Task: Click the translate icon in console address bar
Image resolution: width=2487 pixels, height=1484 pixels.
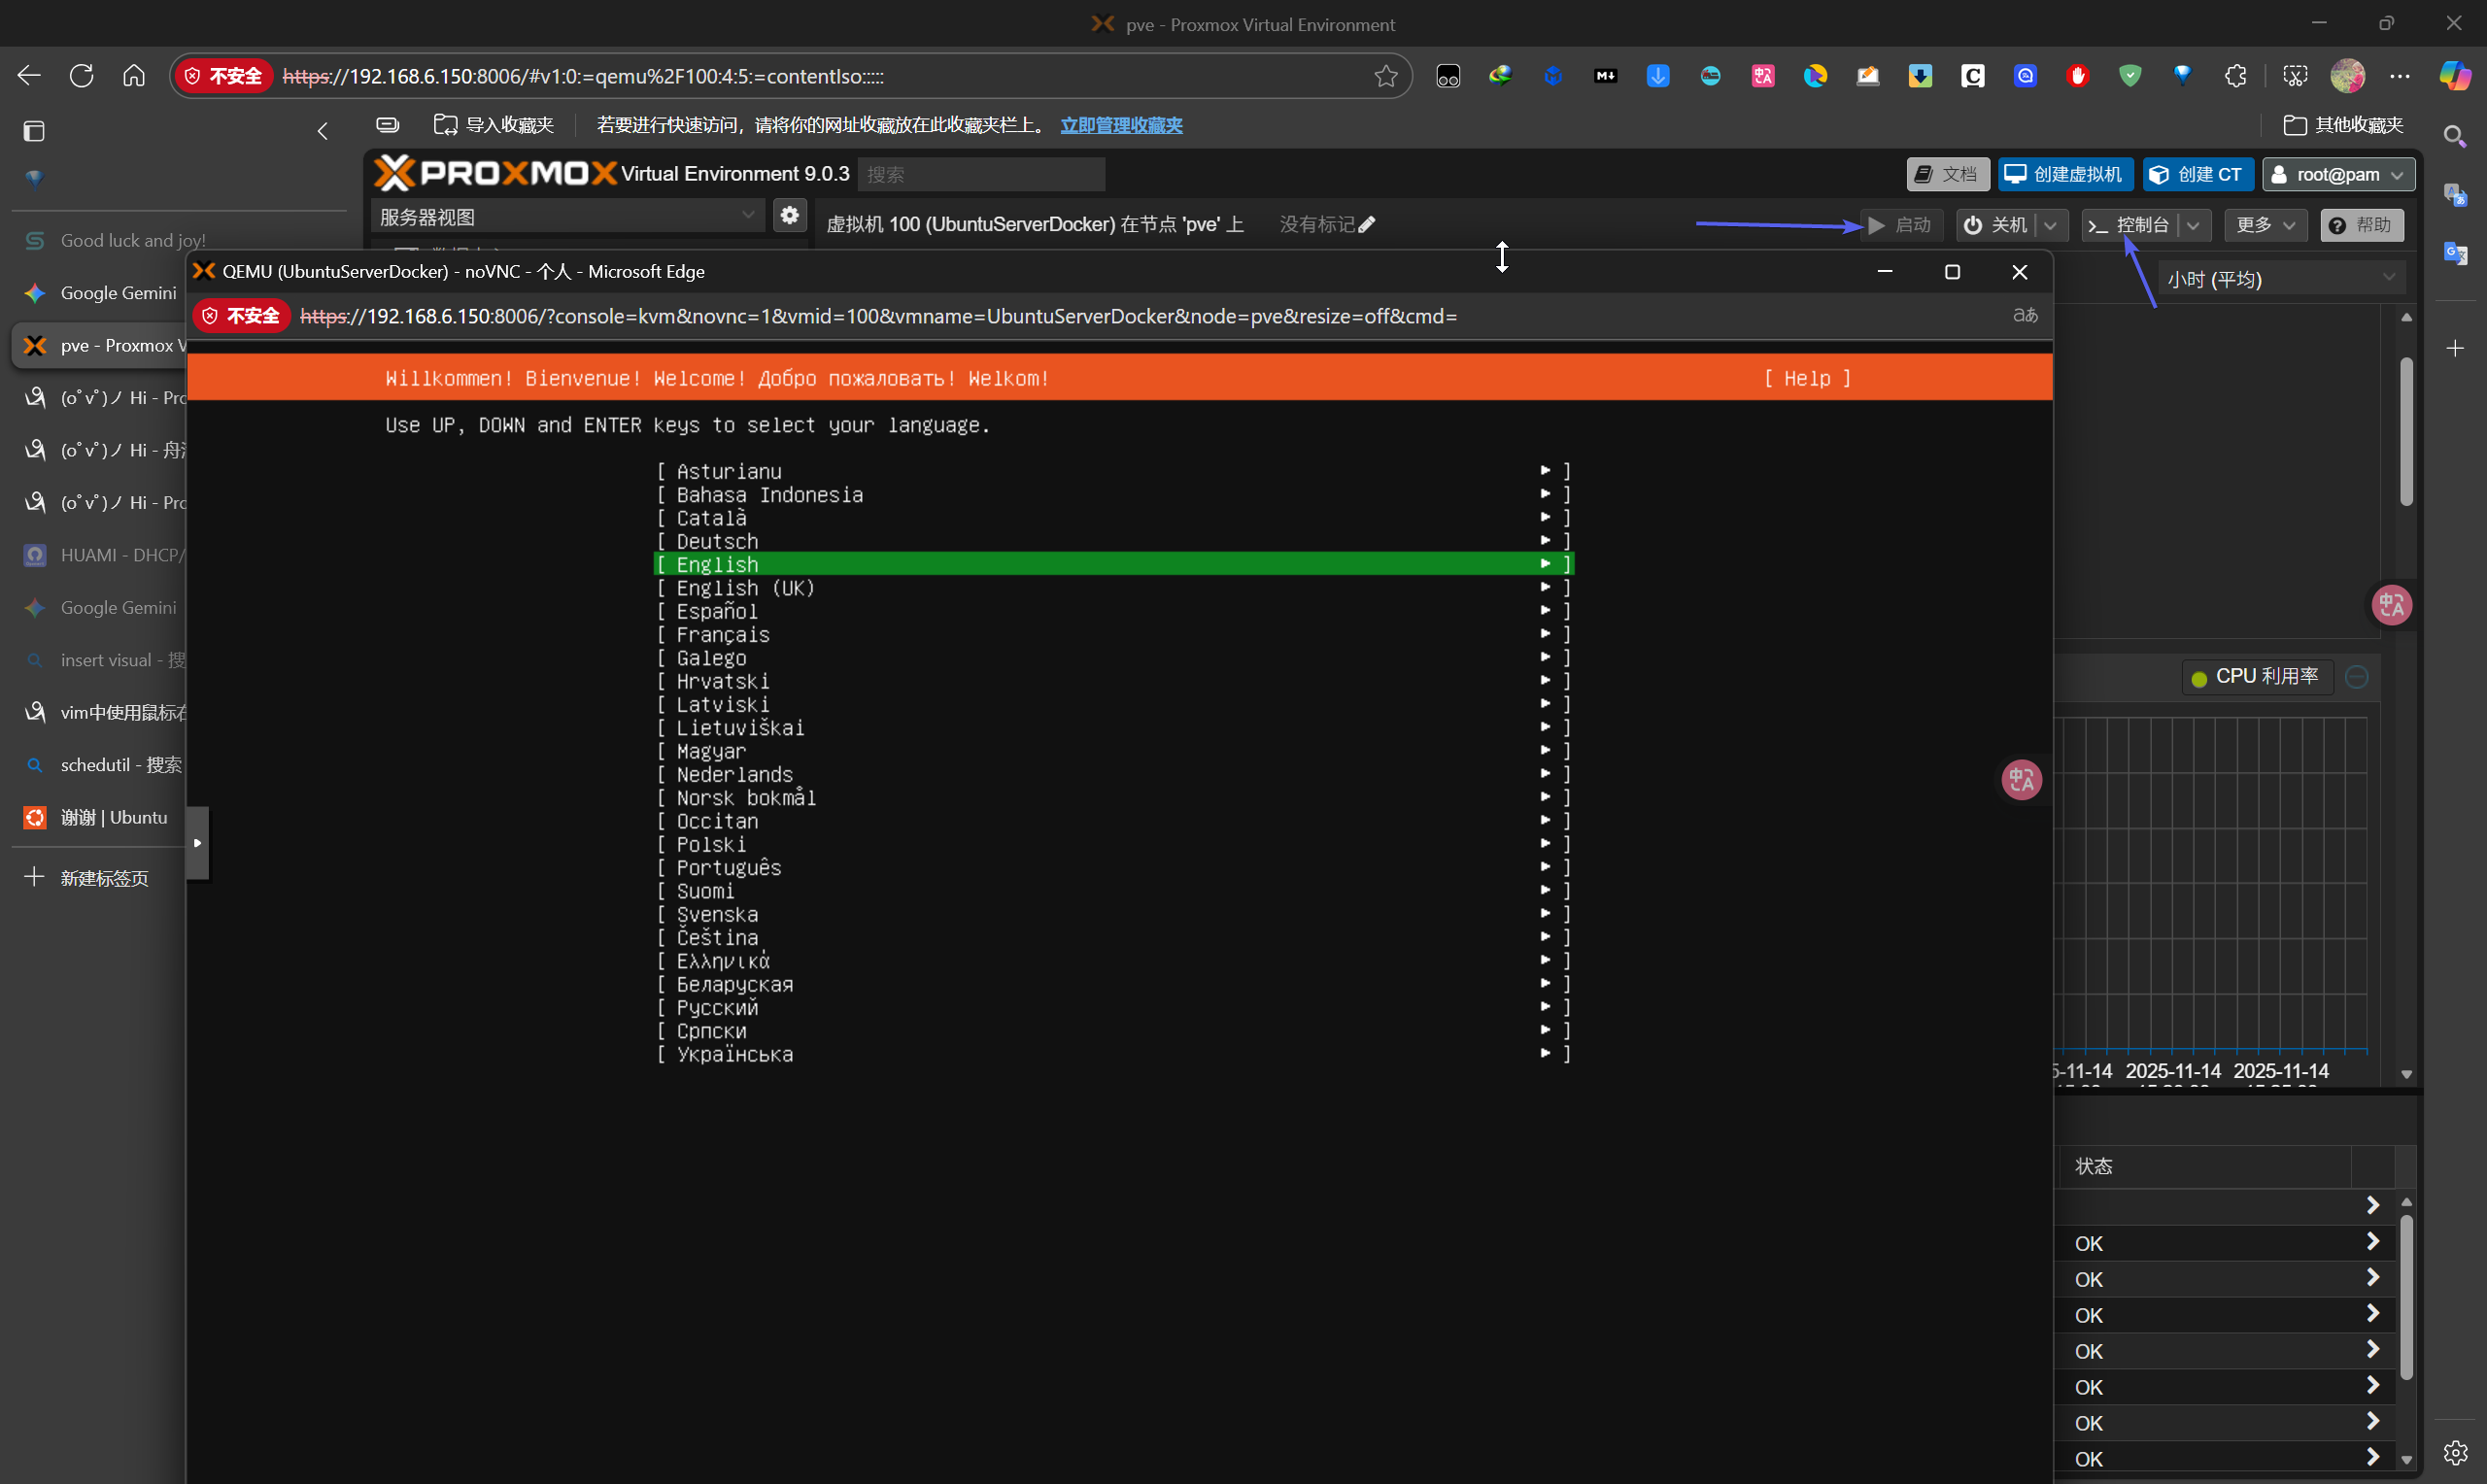Action: pyautogui.click(x=2025, y=316)
